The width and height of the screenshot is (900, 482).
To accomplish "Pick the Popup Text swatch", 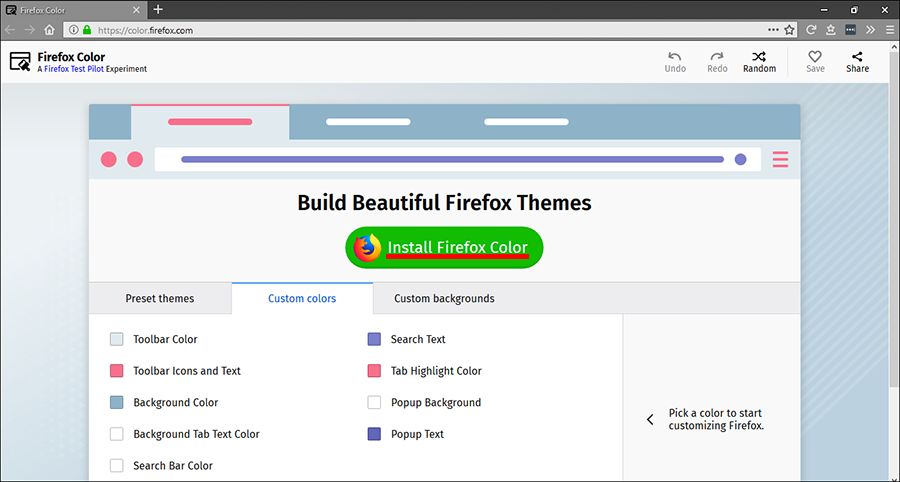I will 374,434.
